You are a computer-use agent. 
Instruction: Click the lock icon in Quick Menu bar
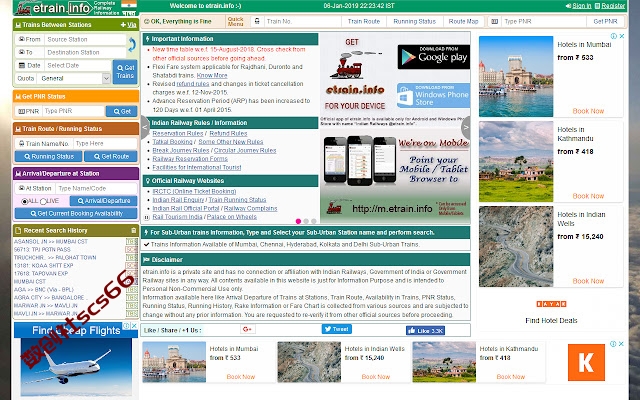[257, 21]
